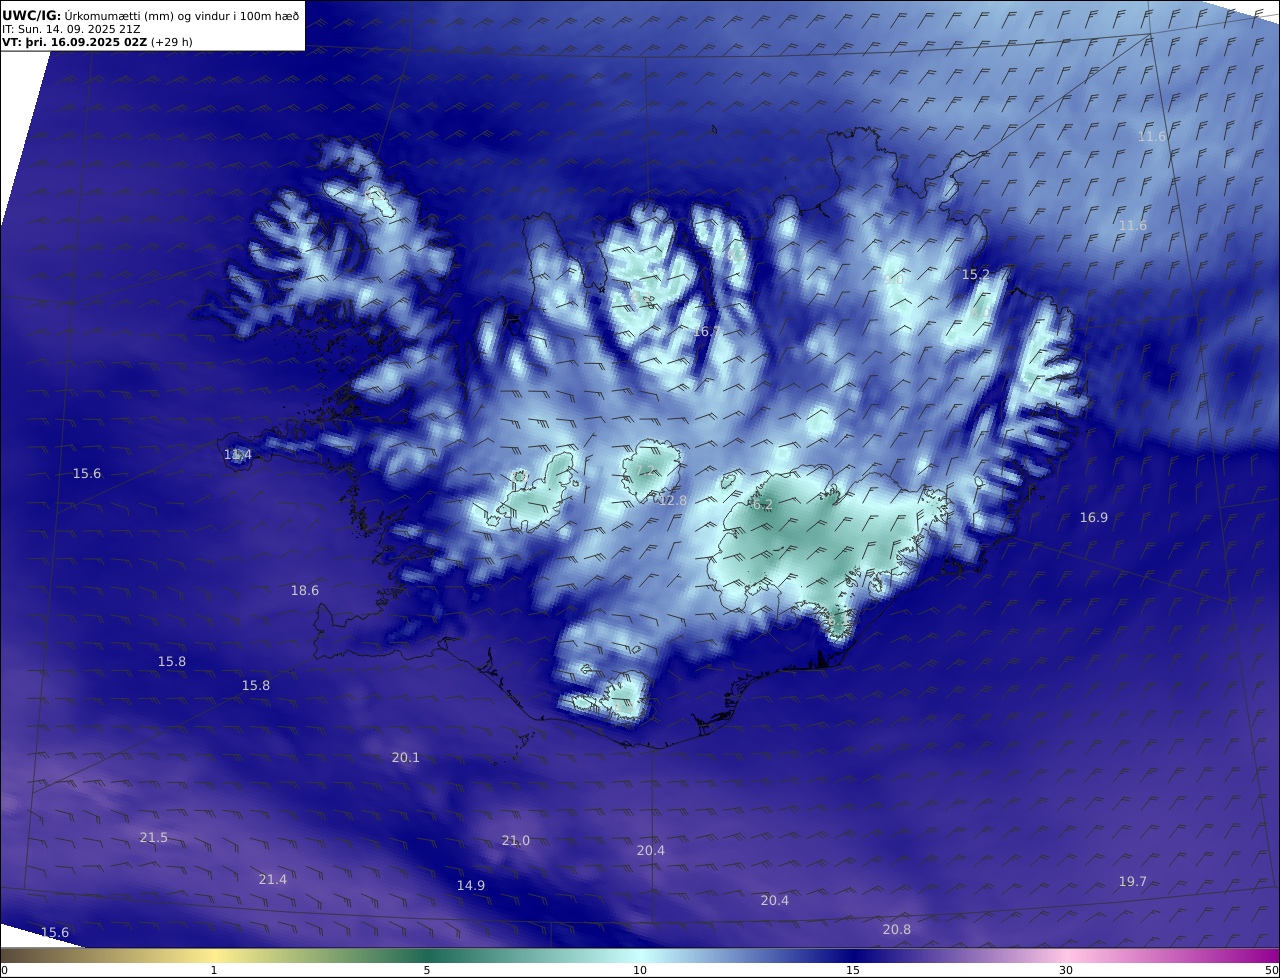Screen dimensions: 1280x978
Task: Click the colorbar tick label 10
Action: (x=640, y=970)
